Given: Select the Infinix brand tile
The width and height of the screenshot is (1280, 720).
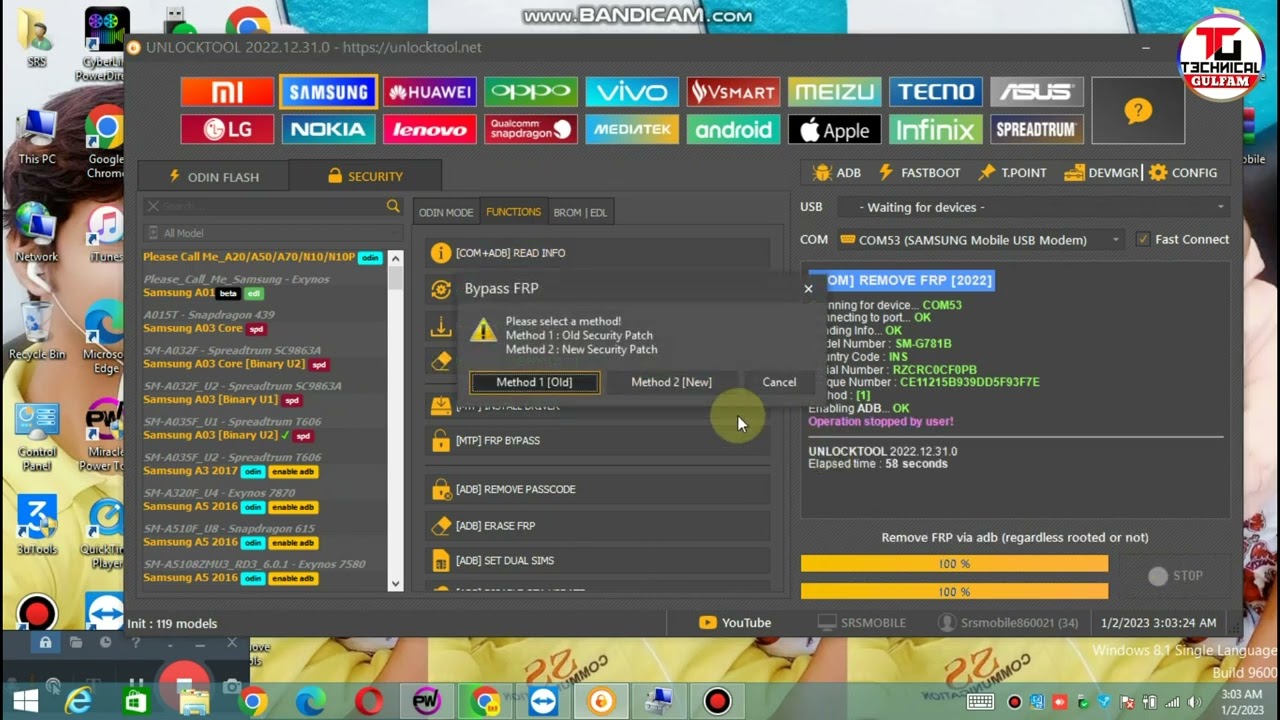Looking at the screenshot, I should tap(936, 129).
